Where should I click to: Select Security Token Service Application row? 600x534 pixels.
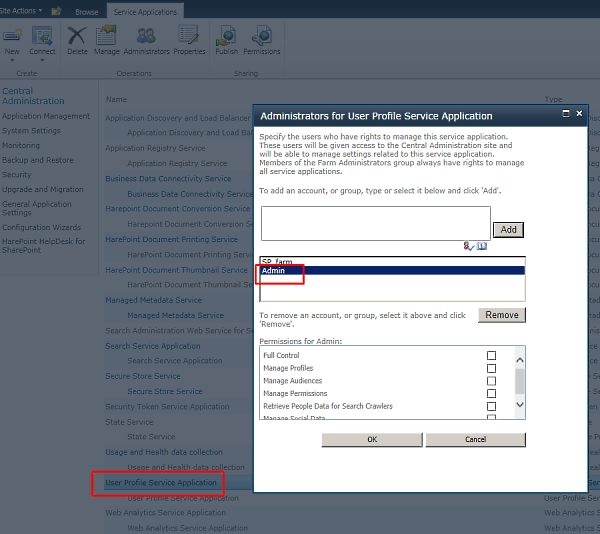167,407
